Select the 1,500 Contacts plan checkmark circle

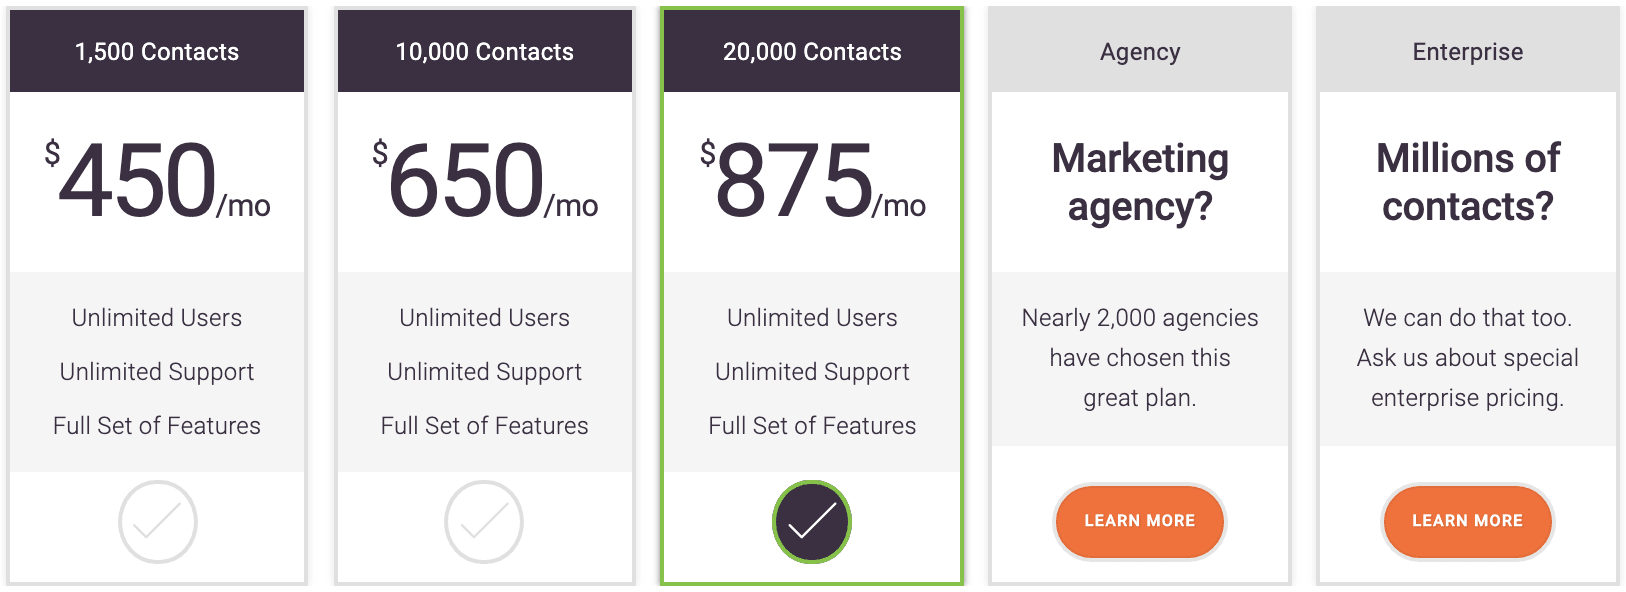click(x=157, y=522)
